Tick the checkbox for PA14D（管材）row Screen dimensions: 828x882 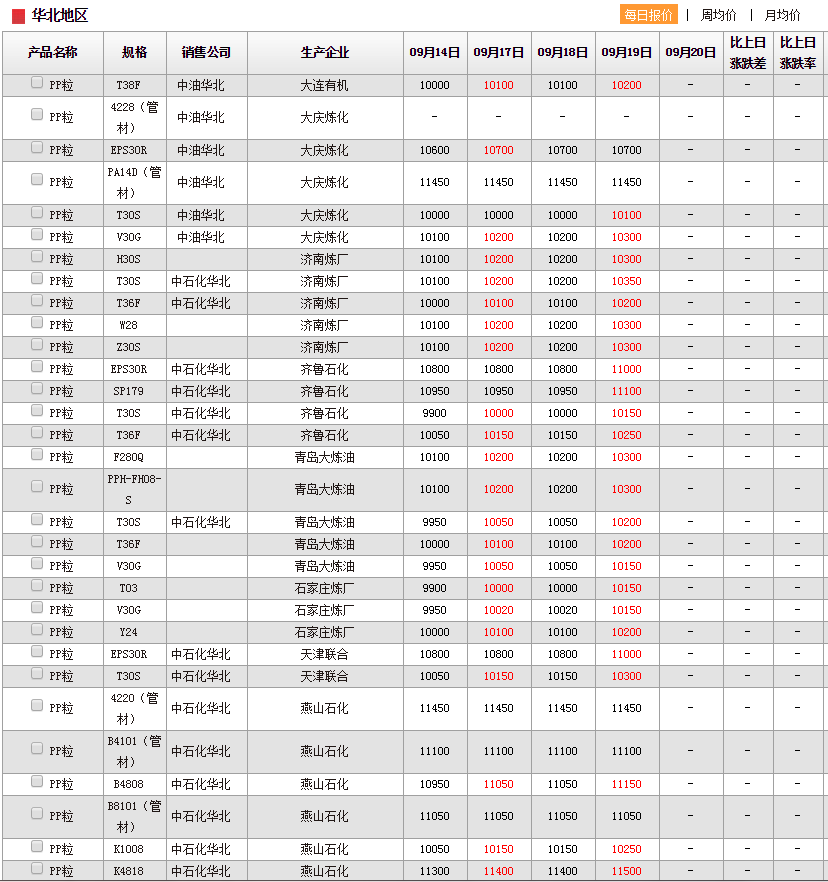(37, 179)
